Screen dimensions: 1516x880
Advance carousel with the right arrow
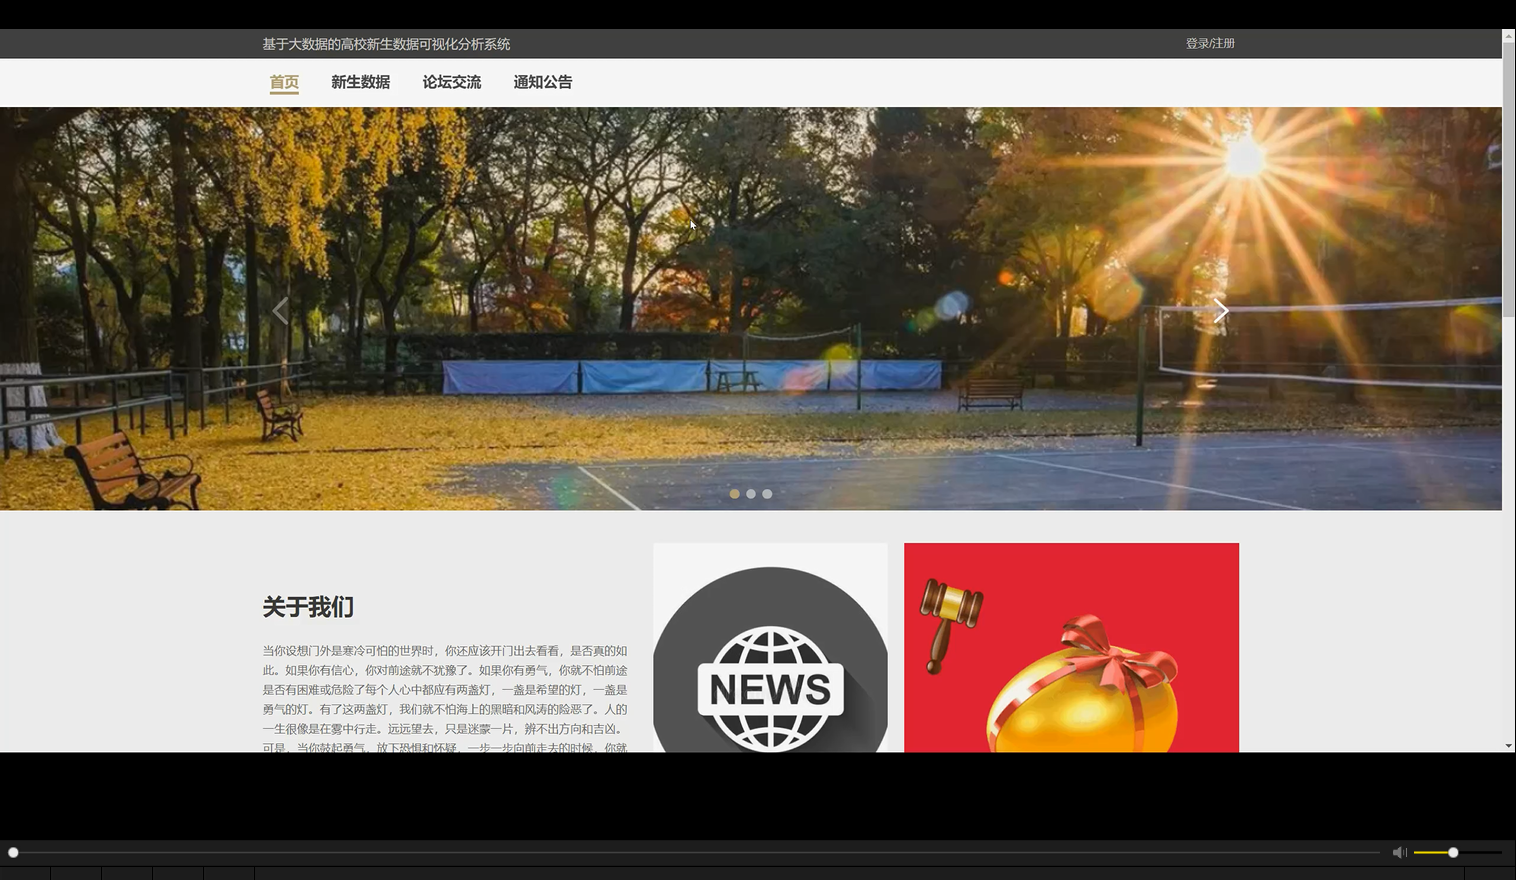pyautogui.click(x=1221, y=311)
